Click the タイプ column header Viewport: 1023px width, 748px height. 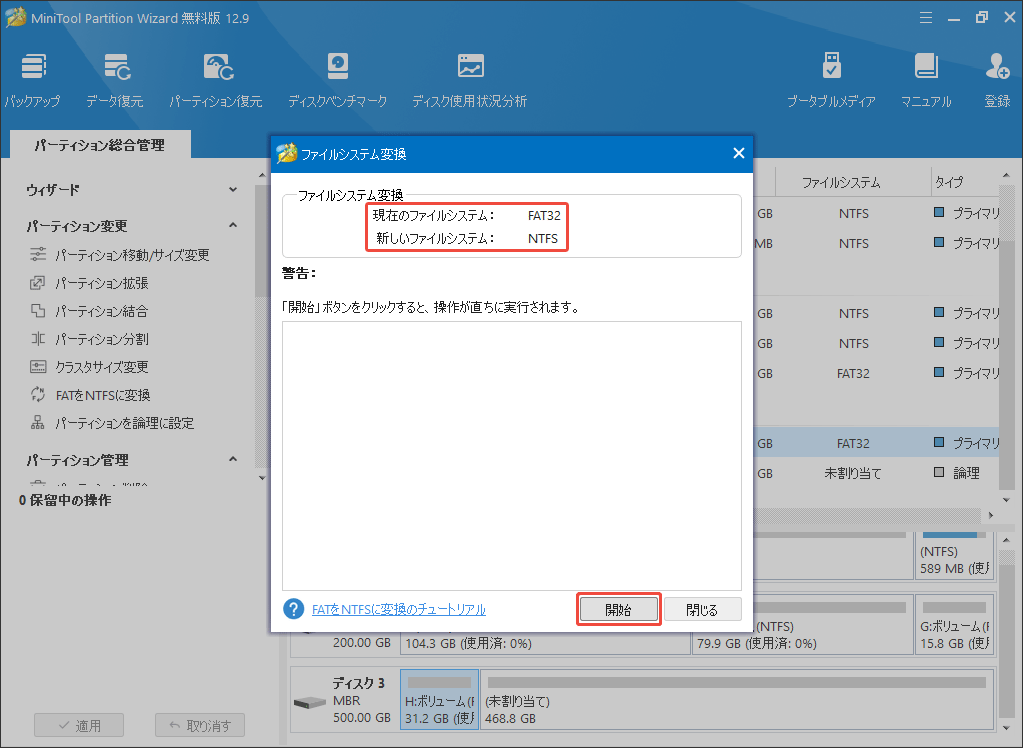[x=965, y=182]
